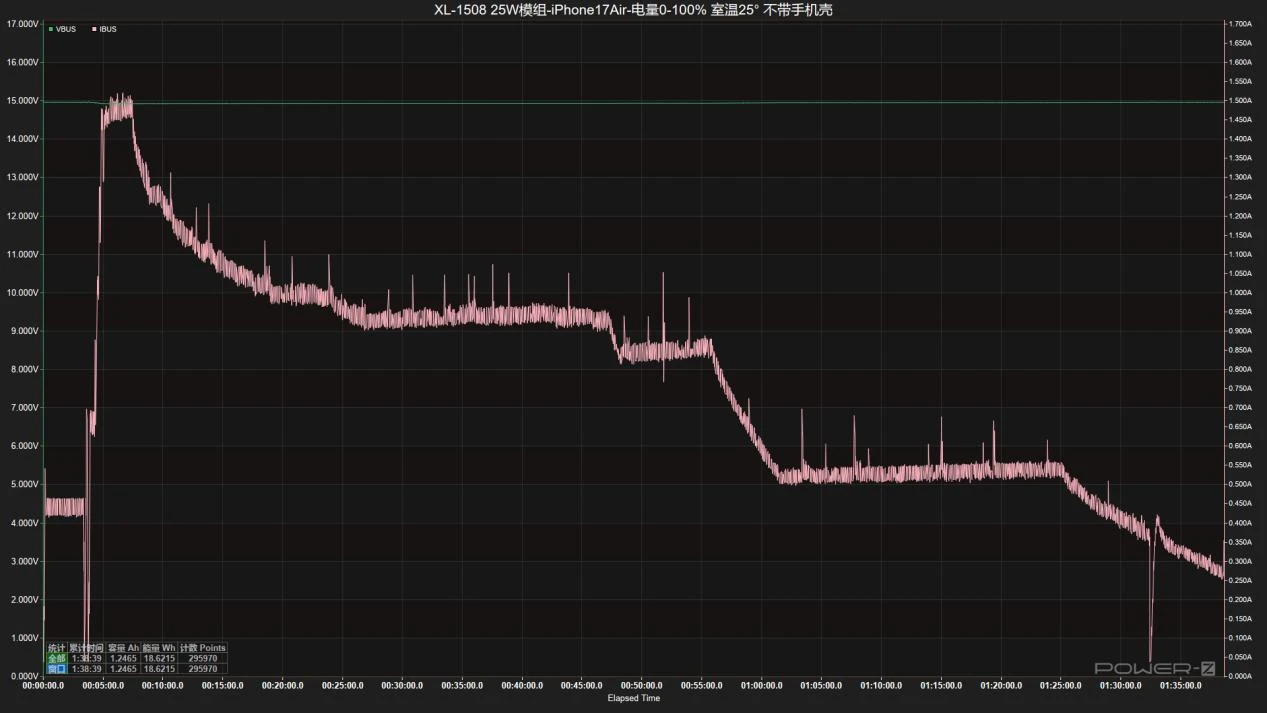Click the 计数 Points column header

click(203, 648)
